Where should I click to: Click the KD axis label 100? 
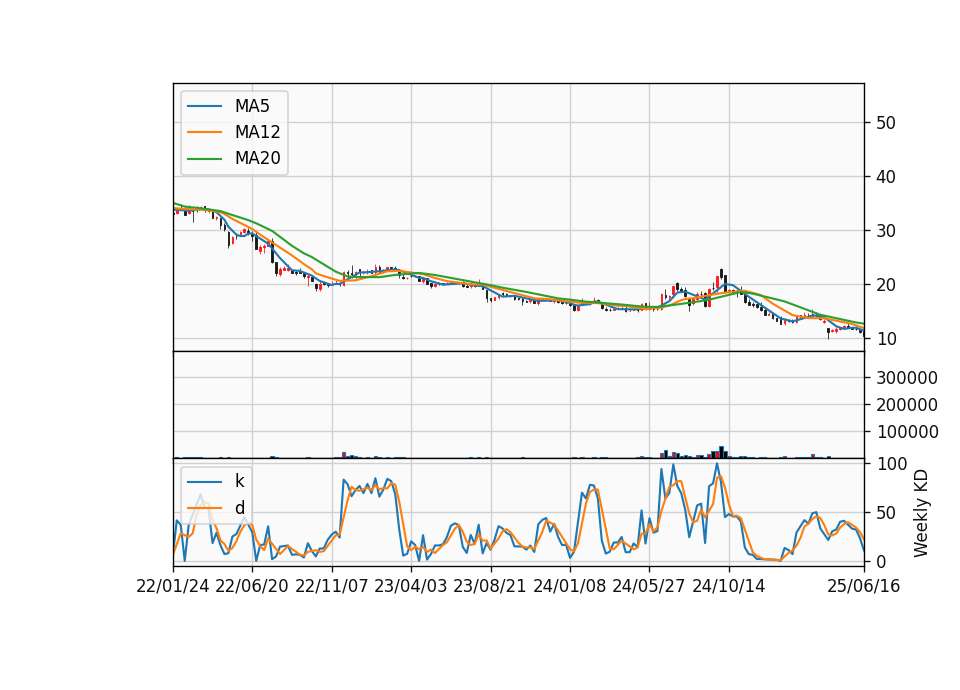891,464
